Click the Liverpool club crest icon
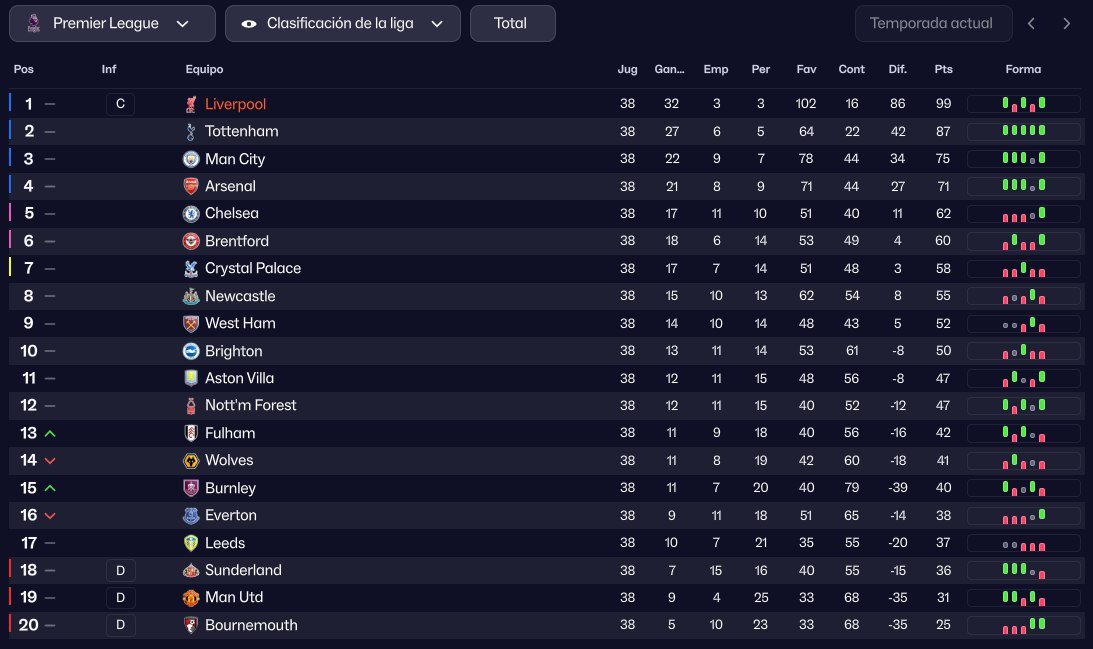1093x649 pixels. pyautogui.click(x=191, y=104)
